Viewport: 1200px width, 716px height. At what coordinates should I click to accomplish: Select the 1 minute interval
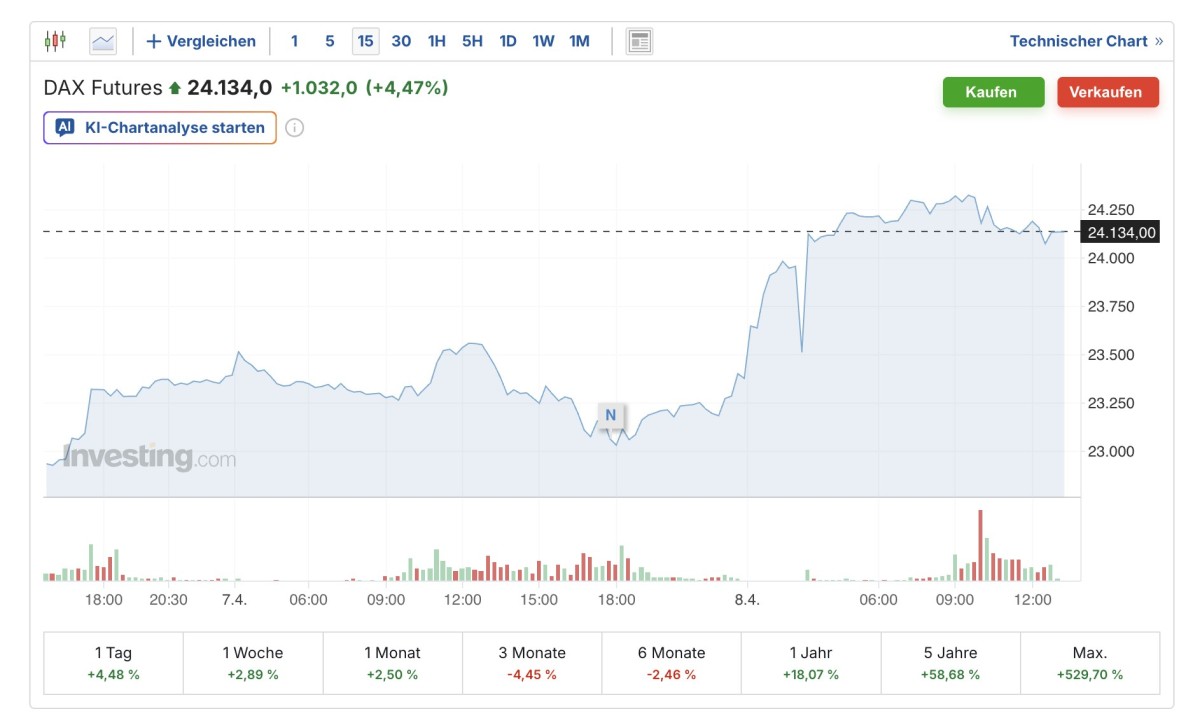tap(294, 41)
